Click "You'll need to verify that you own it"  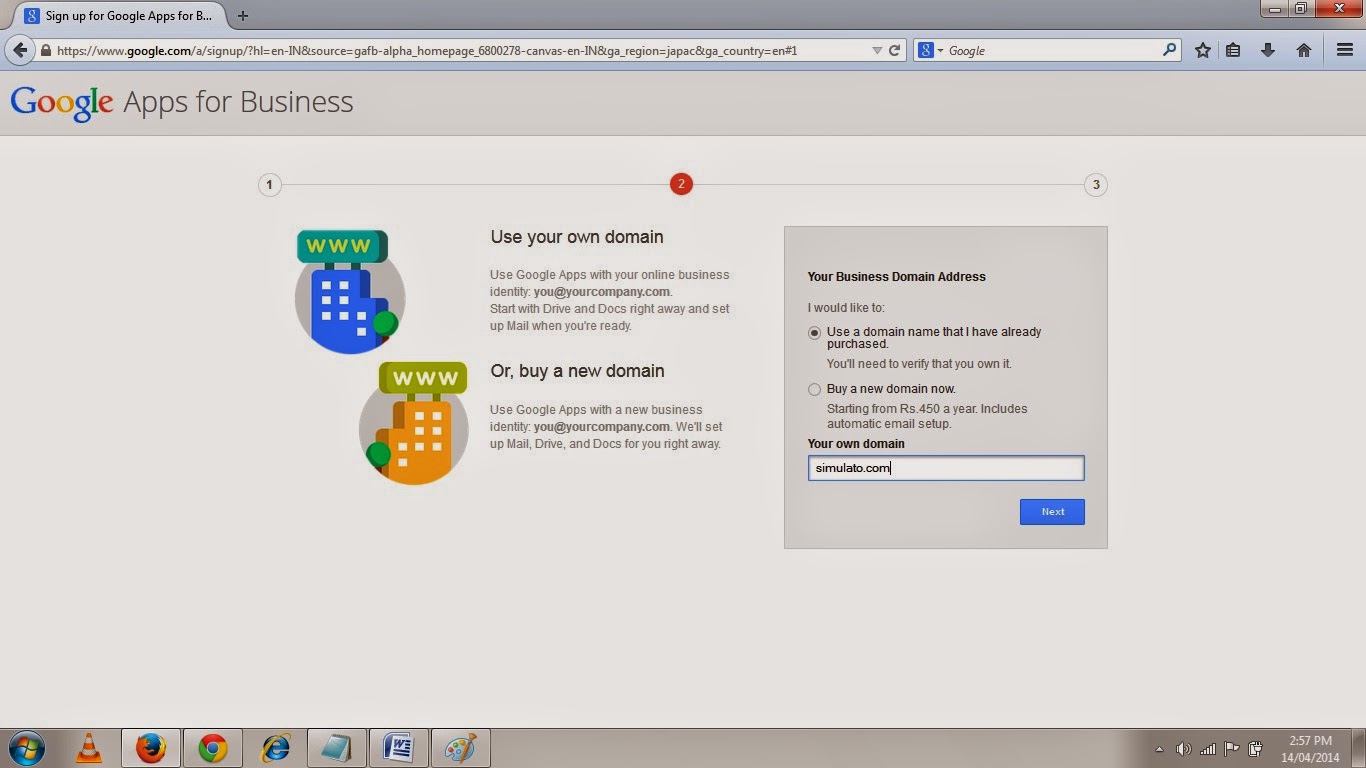click(x=919, y=364)
